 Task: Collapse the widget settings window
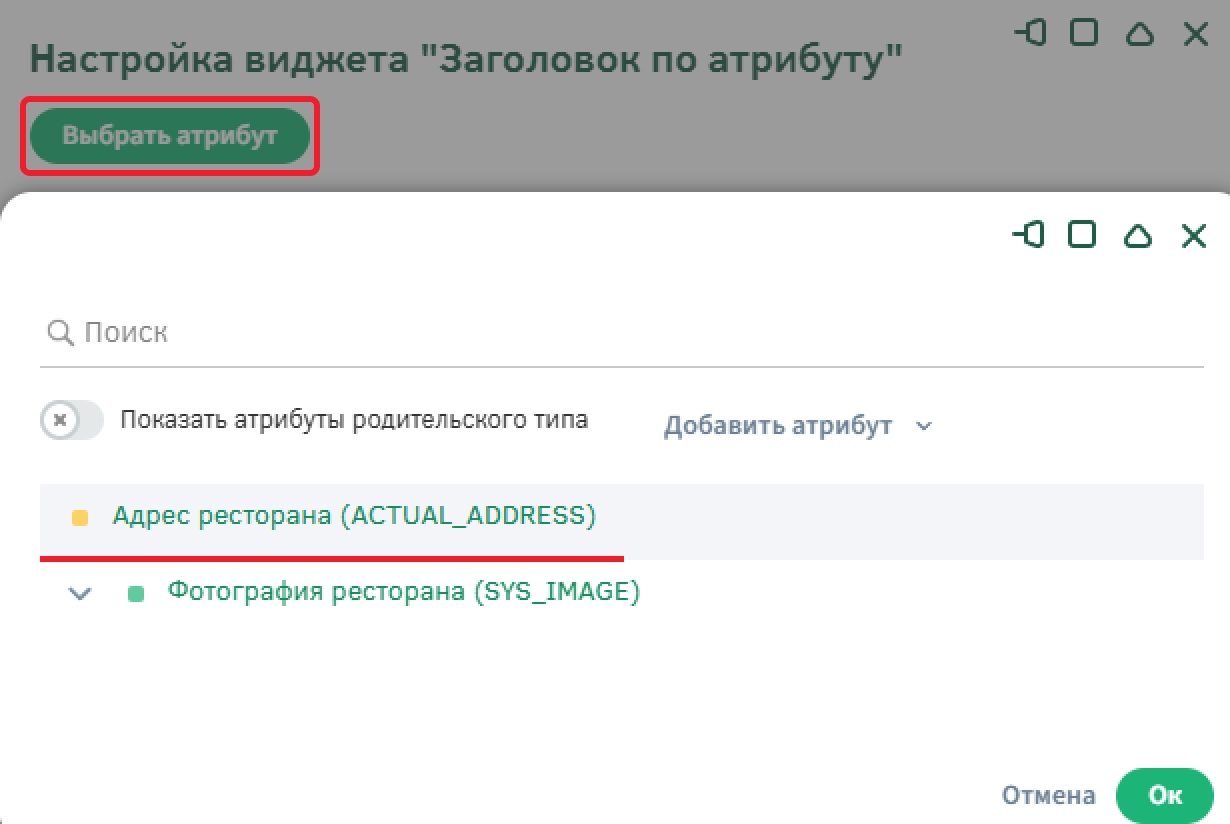1139,35
